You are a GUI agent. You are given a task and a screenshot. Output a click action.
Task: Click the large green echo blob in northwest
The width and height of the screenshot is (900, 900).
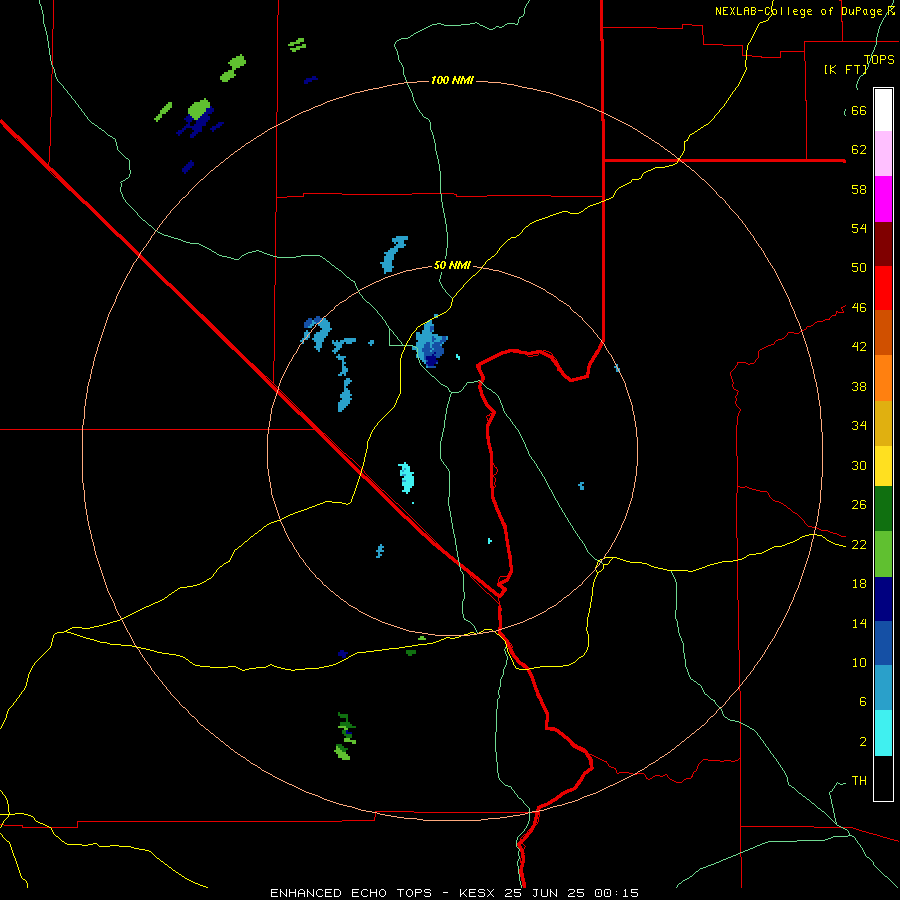coord(199,108)
